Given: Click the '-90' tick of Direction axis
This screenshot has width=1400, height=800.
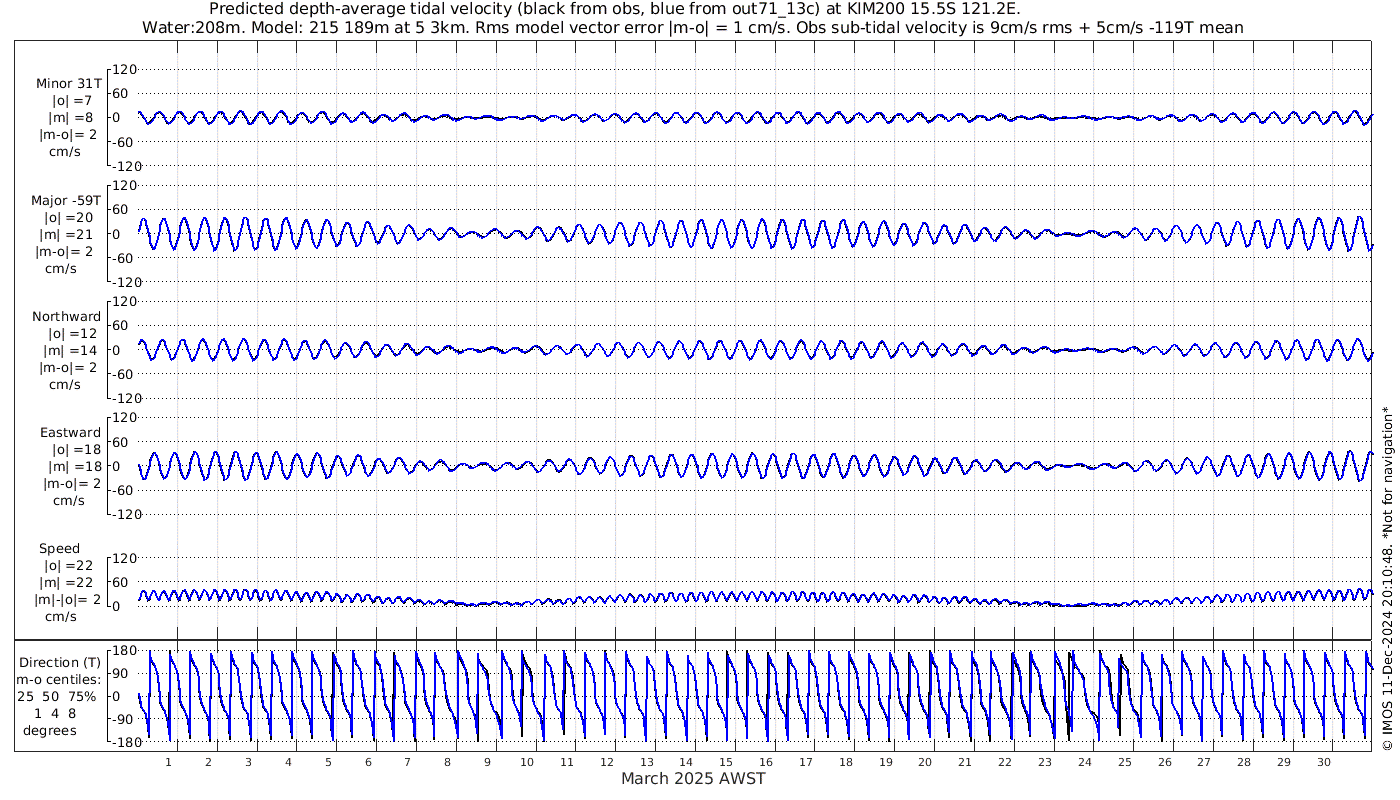Looking at the screenshot, I should coord(122,719).
